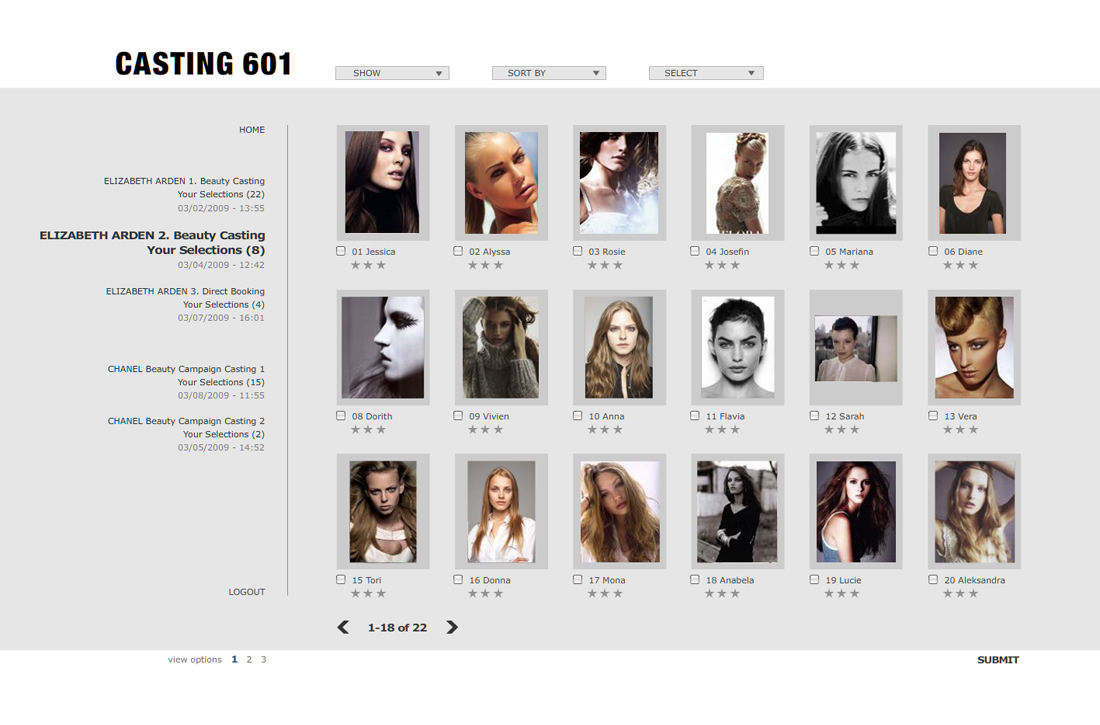
Task: Open the SHOW dropdown
Action: [392, 73]
